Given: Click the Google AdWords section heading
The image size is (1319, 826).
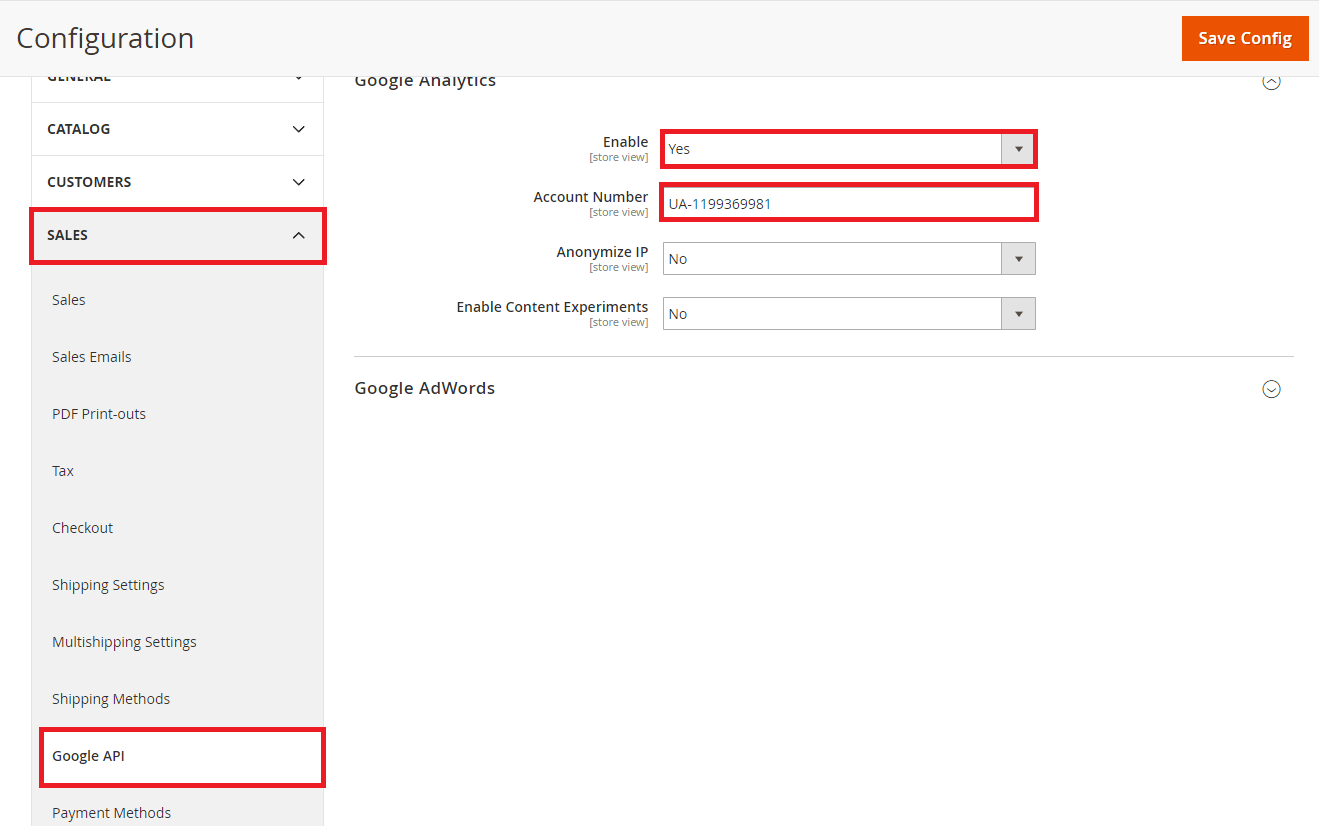Looking at the screenshot, I should click(425, 388).
